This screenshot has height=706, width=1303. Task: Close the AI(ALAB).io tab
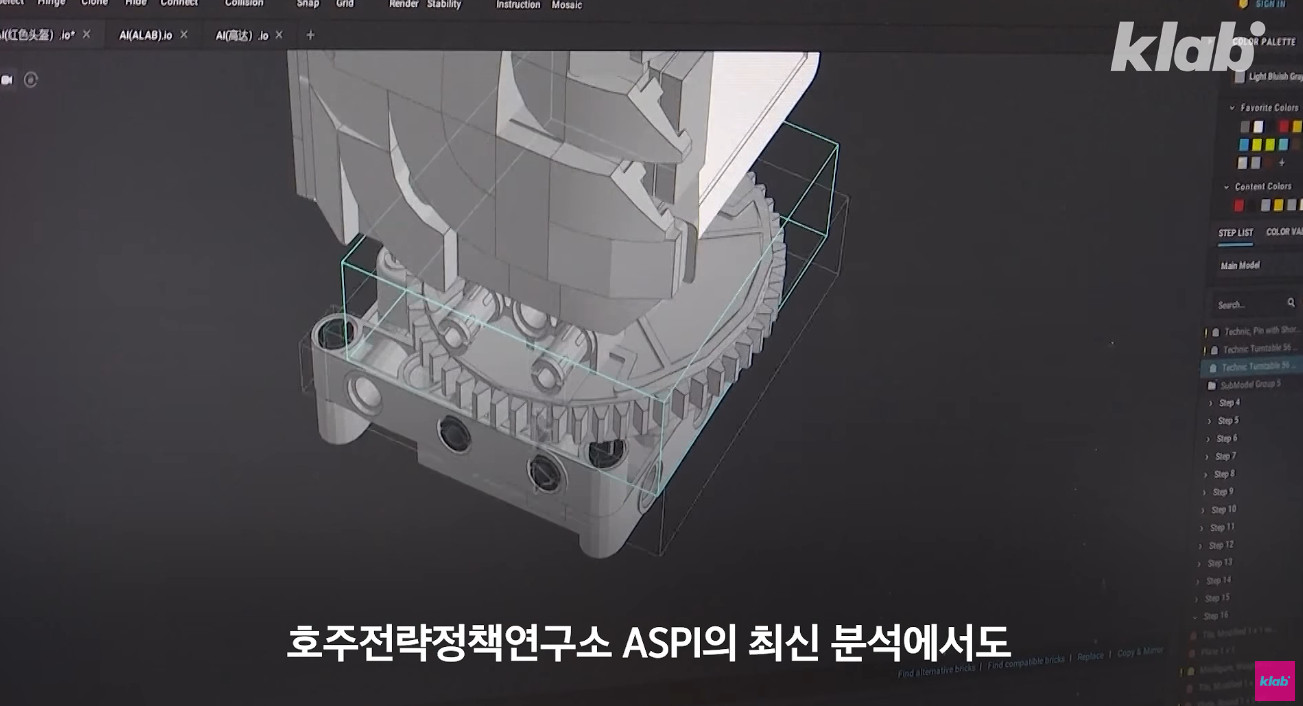183,35
